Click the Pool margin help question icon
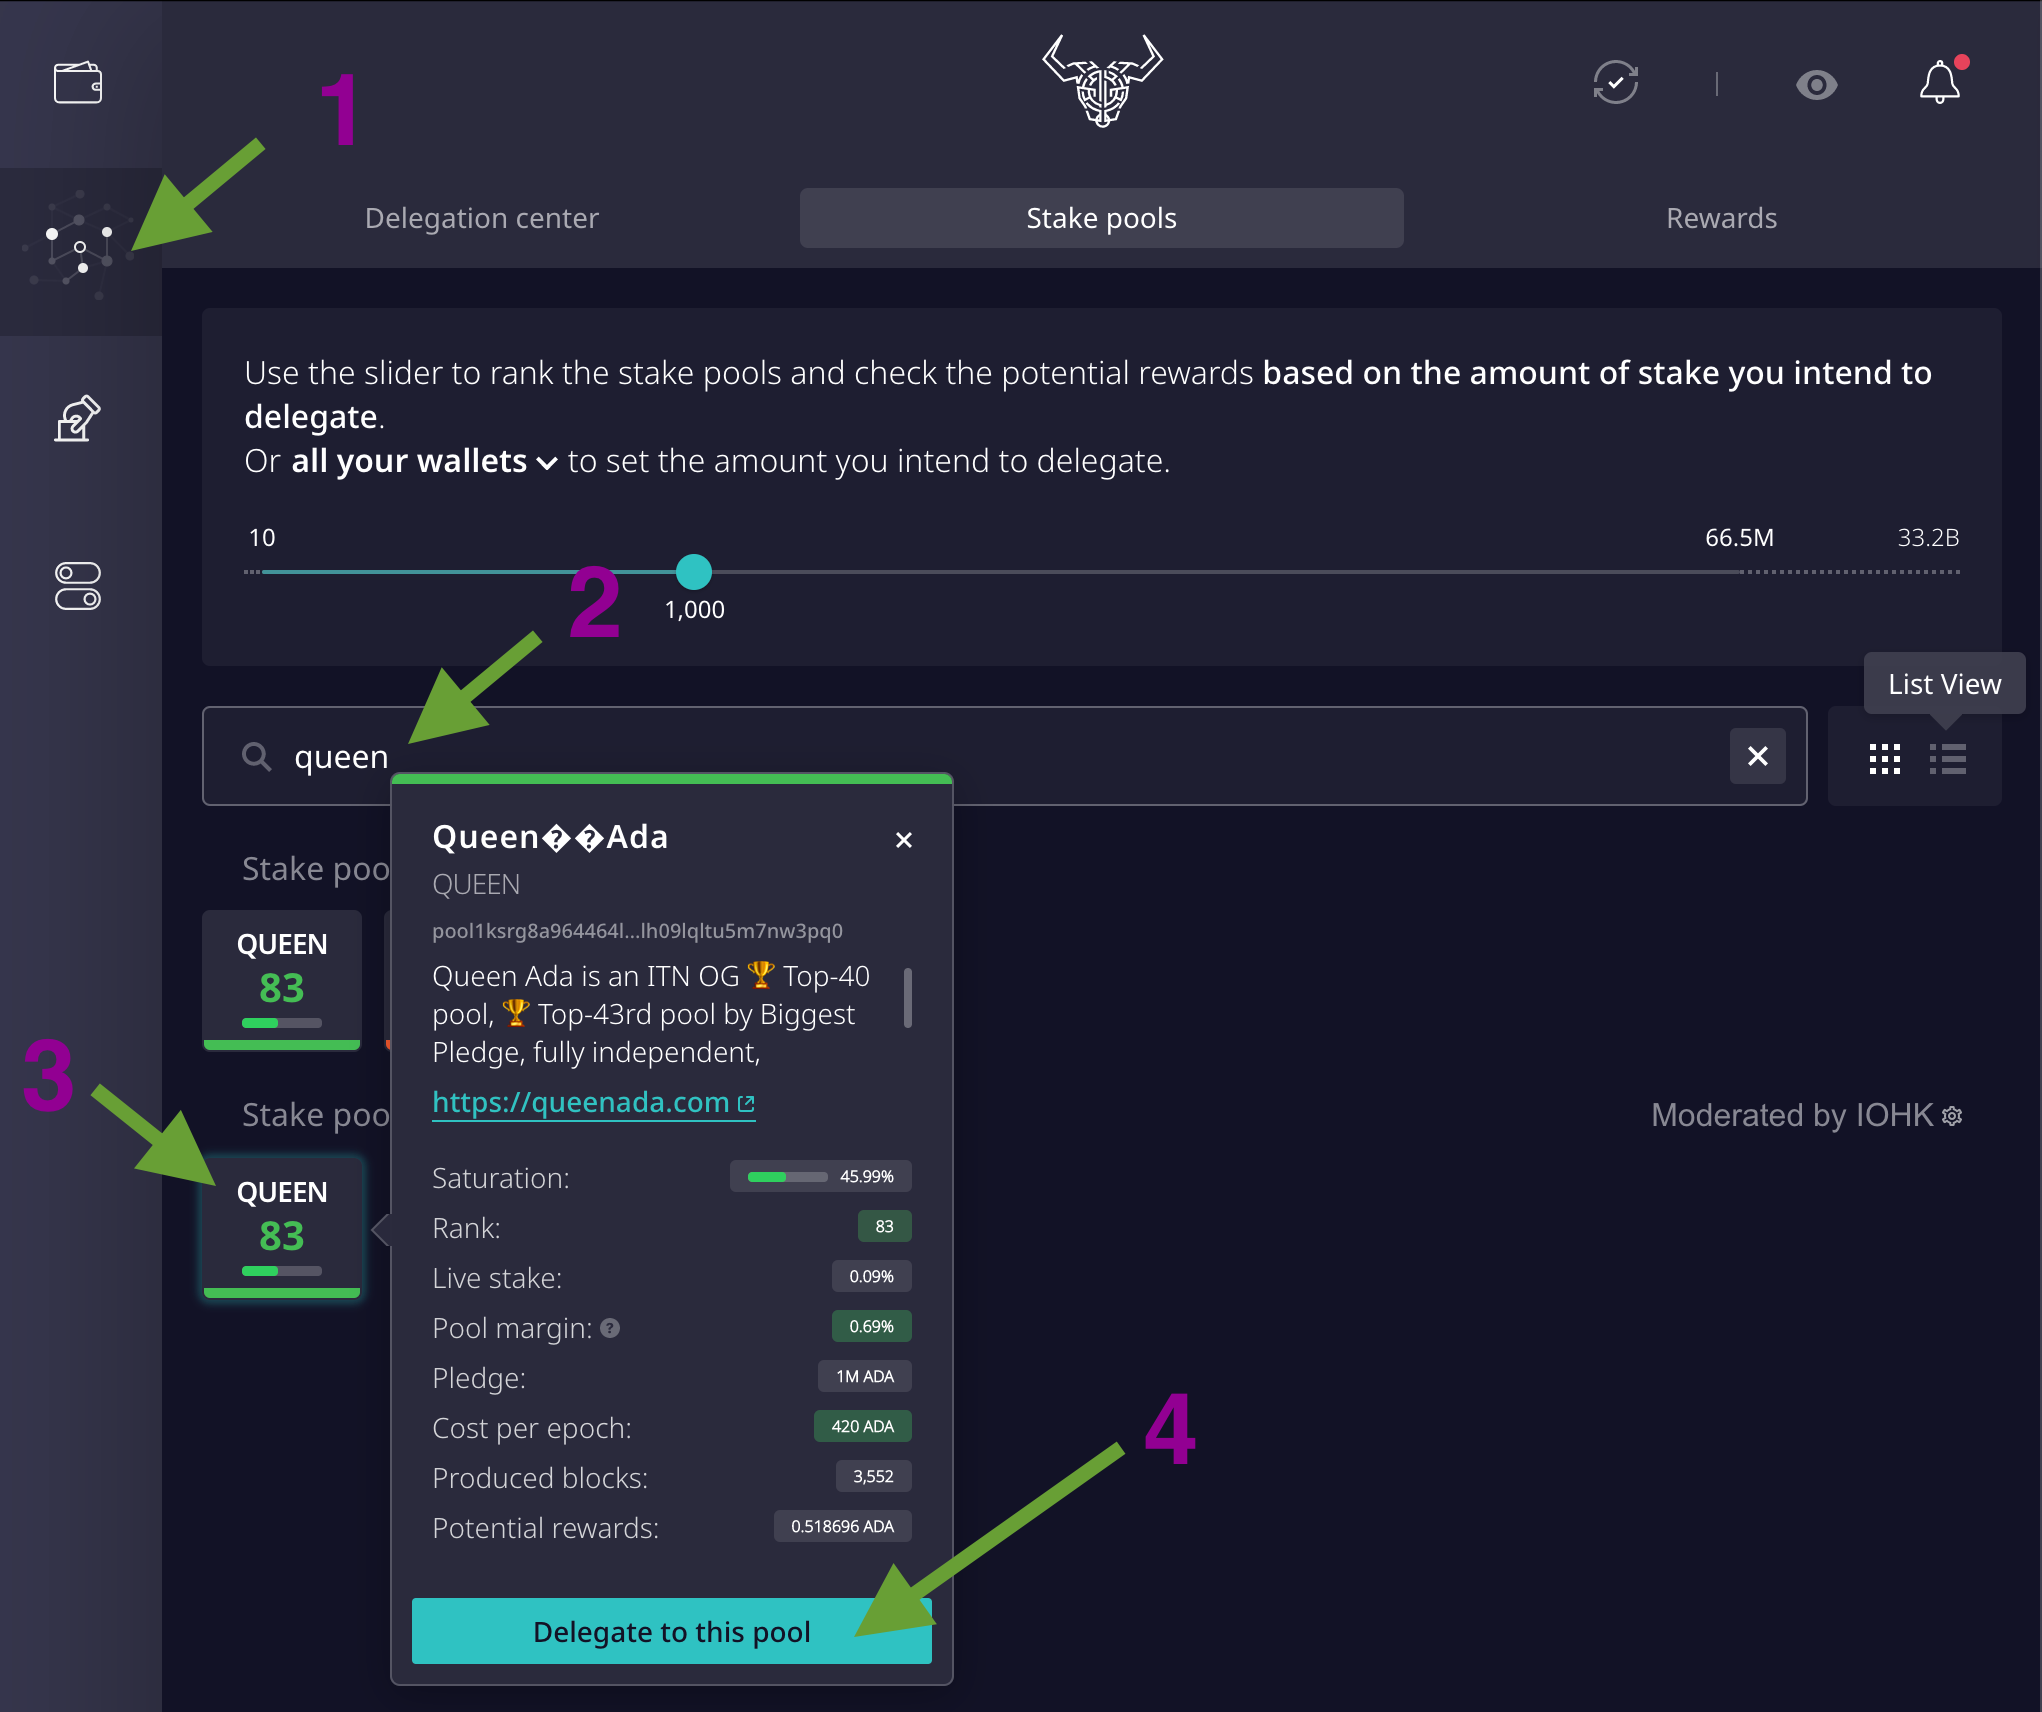Image resolution: width=2042 pixels, height=1712 pixels. point(611,1328)
